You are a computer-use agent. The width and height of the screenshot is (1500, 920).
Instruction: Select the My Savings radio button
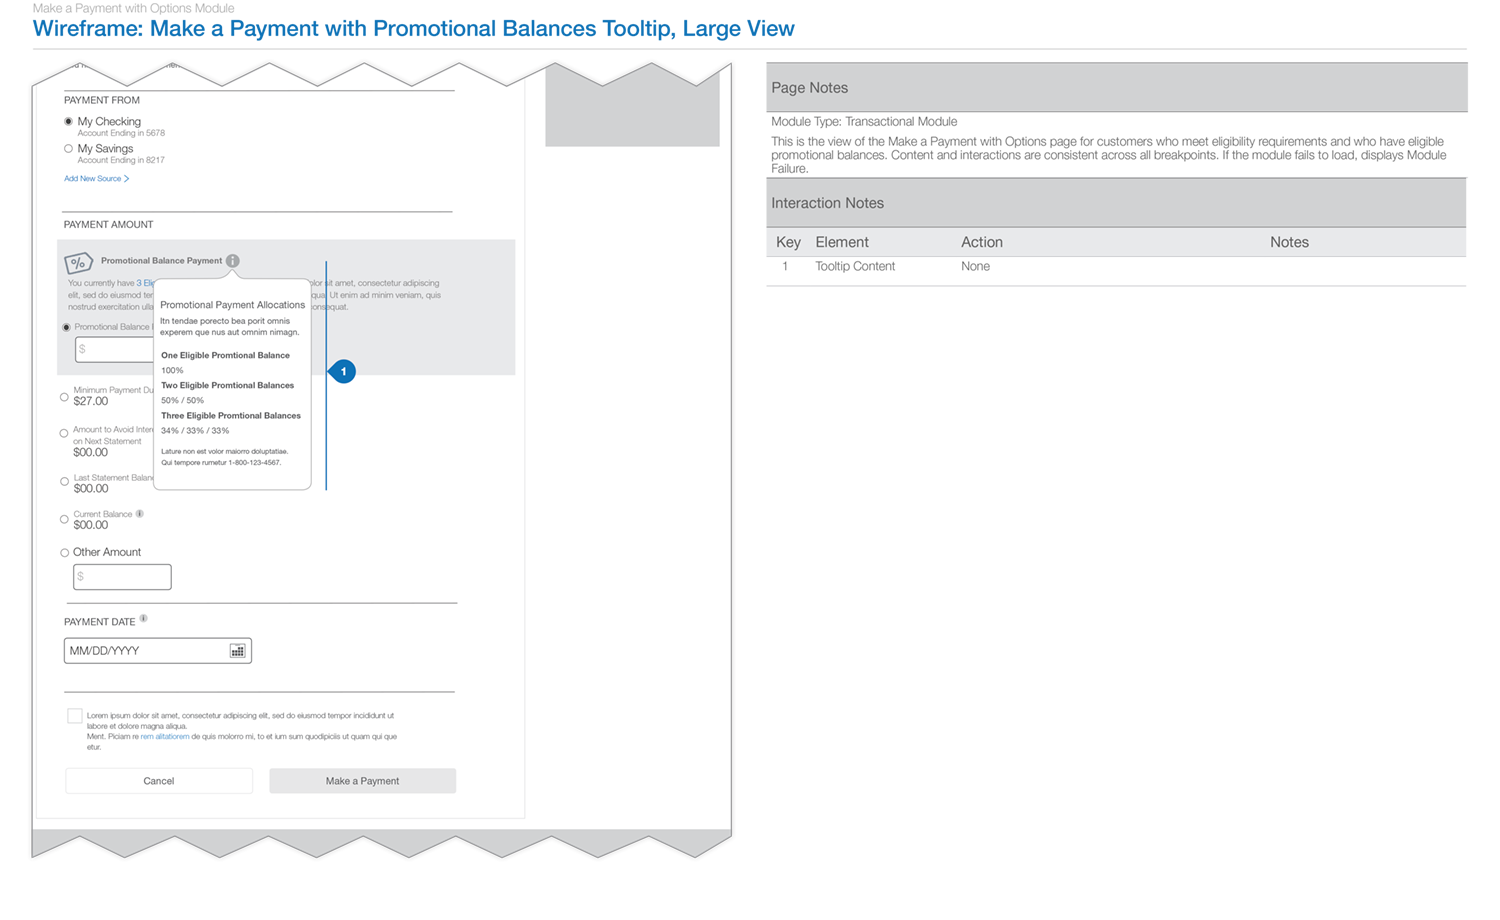[x=68, y=149]
